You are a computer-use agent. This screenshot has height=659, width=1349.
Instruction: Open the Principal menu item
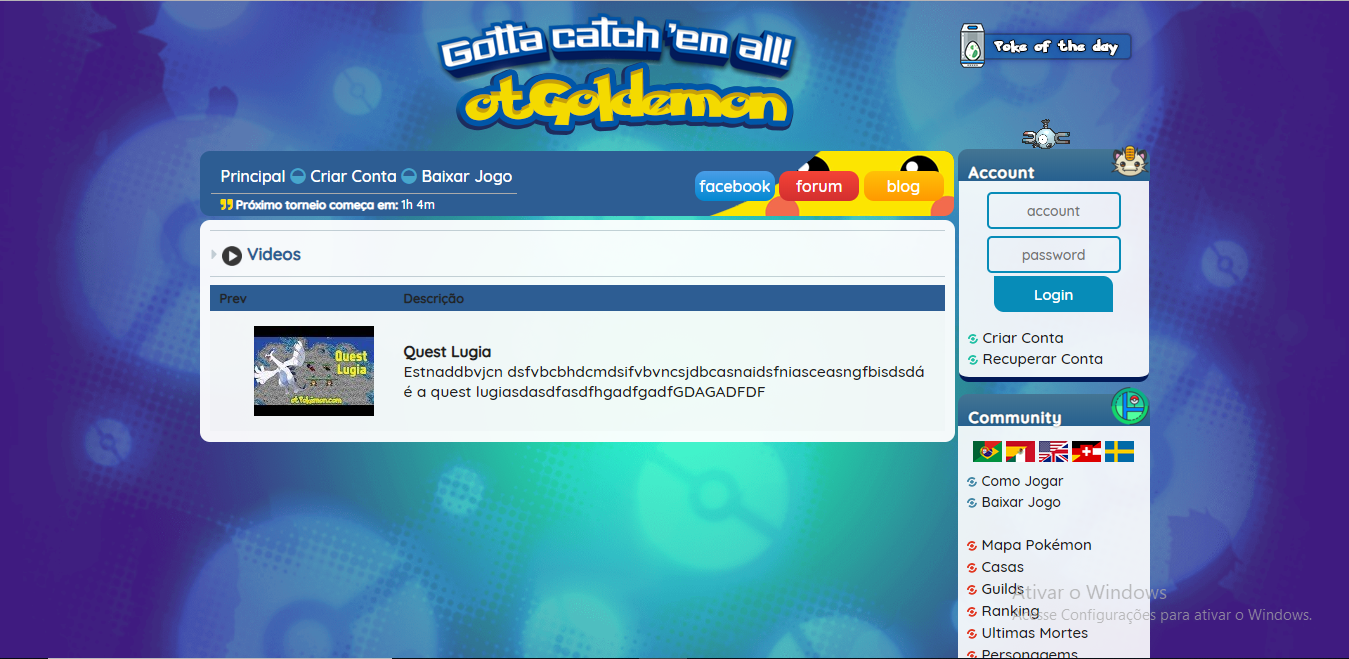point(252,176)
